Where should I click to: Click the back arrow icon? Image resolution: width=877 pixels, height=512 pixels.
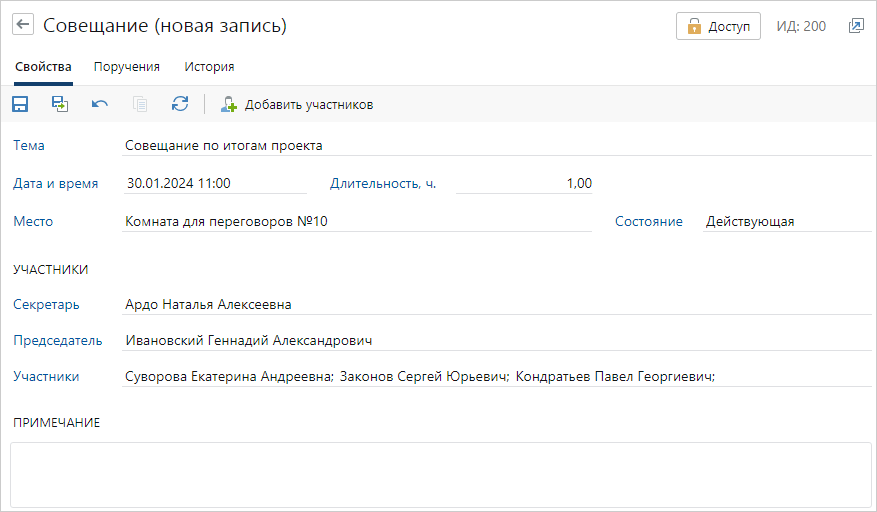pyautogui.click(x=23, y=25)
